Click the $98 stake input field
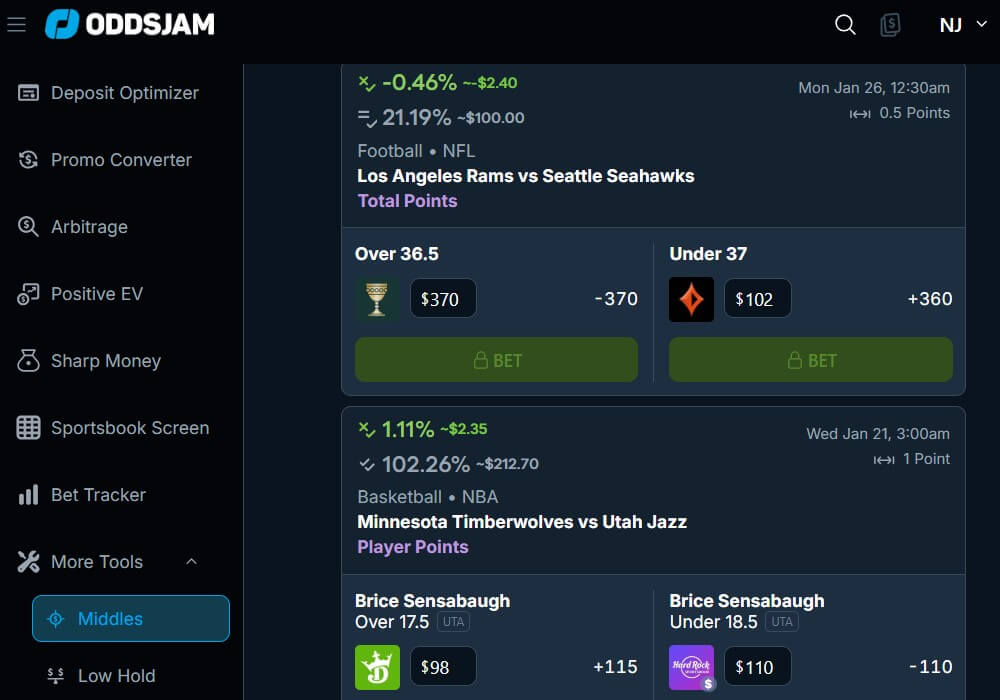 [443, 666]
